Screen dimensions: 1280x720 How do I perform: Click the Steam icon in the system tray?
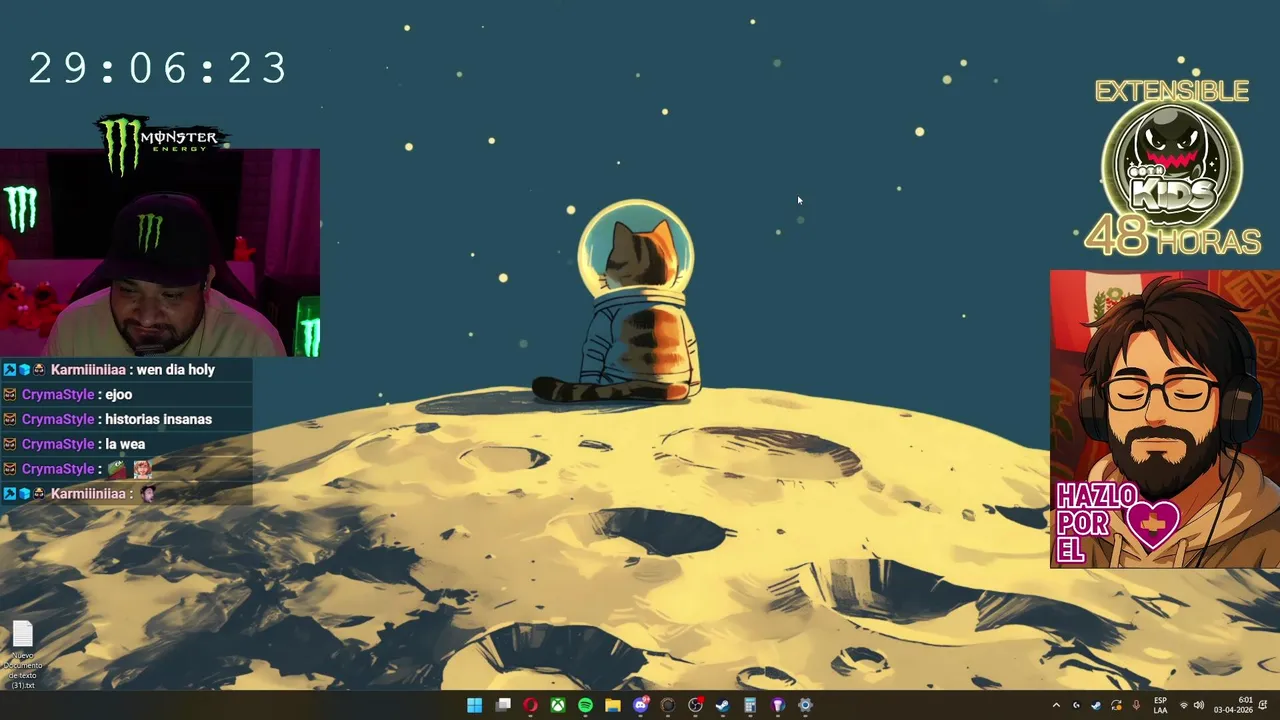coord(1096,705)
